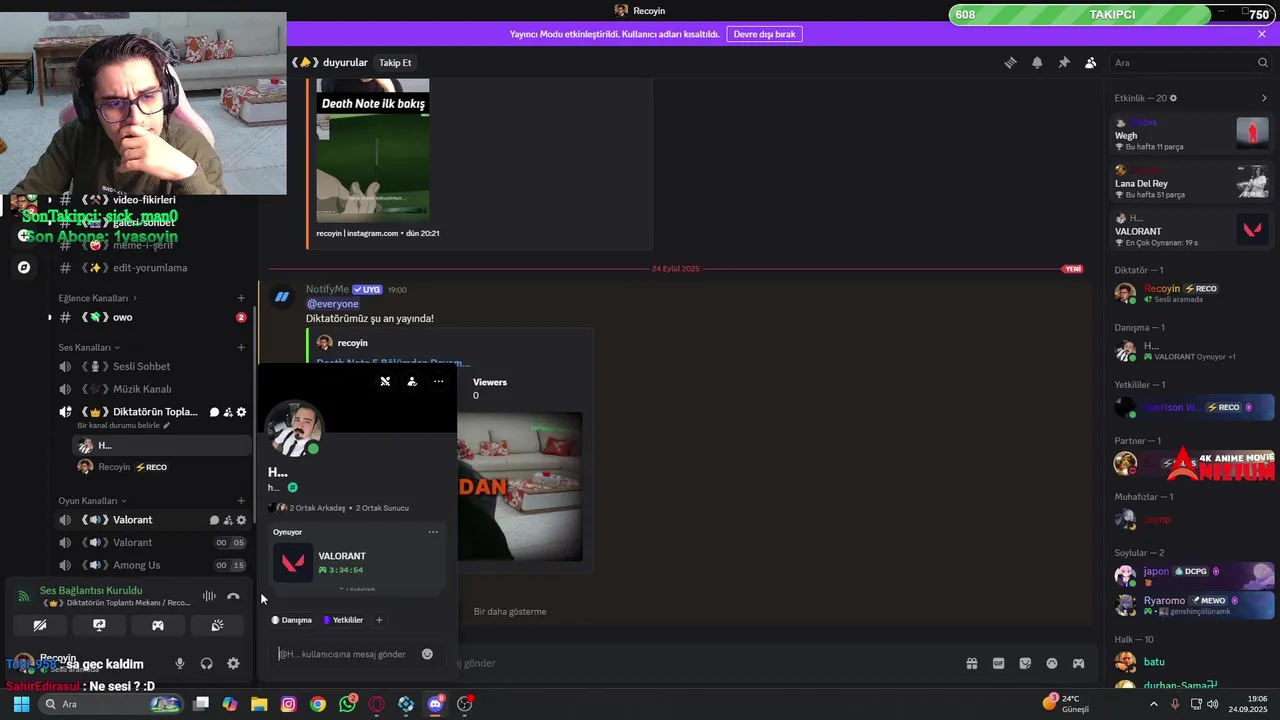
Task: Open the Lana Del Rey activity card
Action: click(x=1192, y=182)
